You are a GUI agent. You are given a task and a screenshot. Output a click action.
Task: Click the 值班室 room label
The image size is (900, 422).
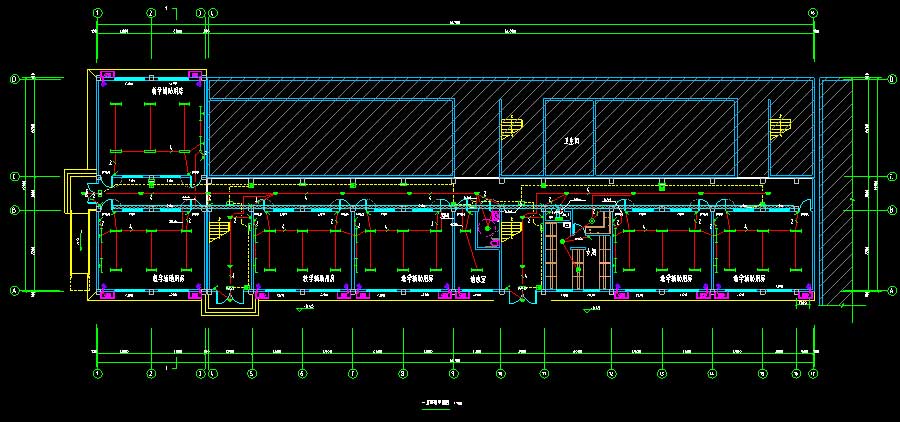(478, 278)
